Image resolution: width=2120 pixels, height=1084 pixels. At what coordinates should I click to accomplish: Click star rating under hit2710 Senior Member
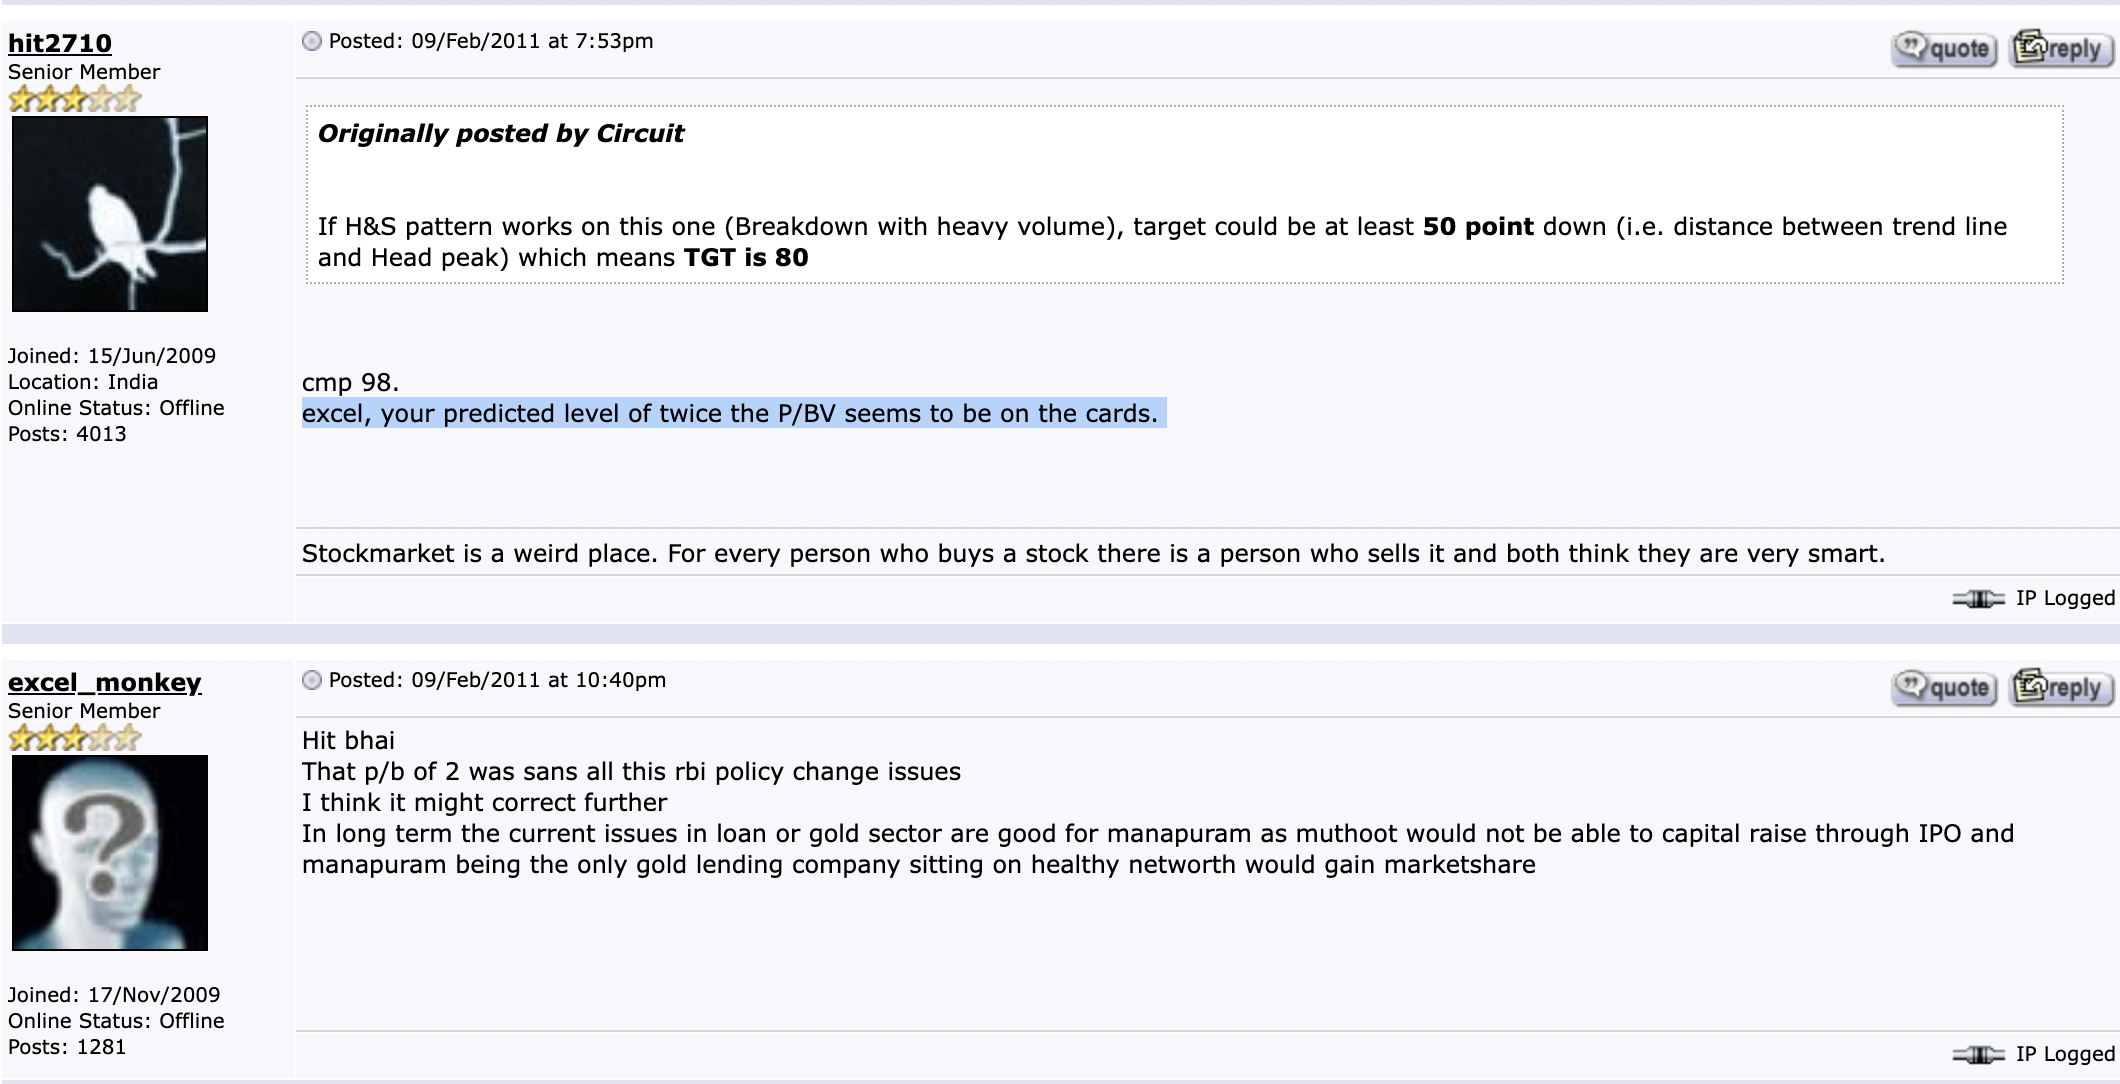coord(75,99)
